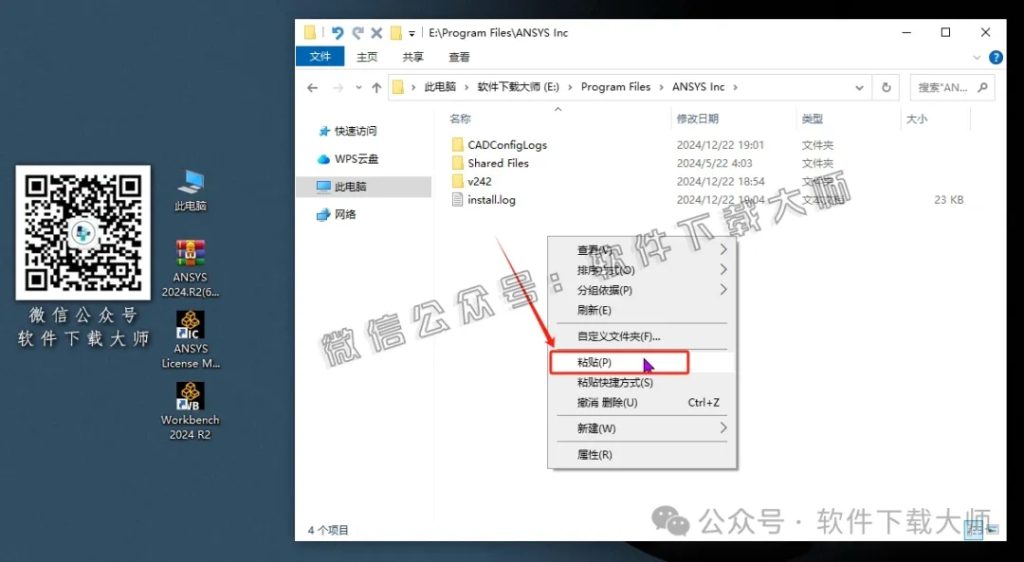
Task: Choose 自定义文件夹(F)... in context menu
Action: coord(643,337)
